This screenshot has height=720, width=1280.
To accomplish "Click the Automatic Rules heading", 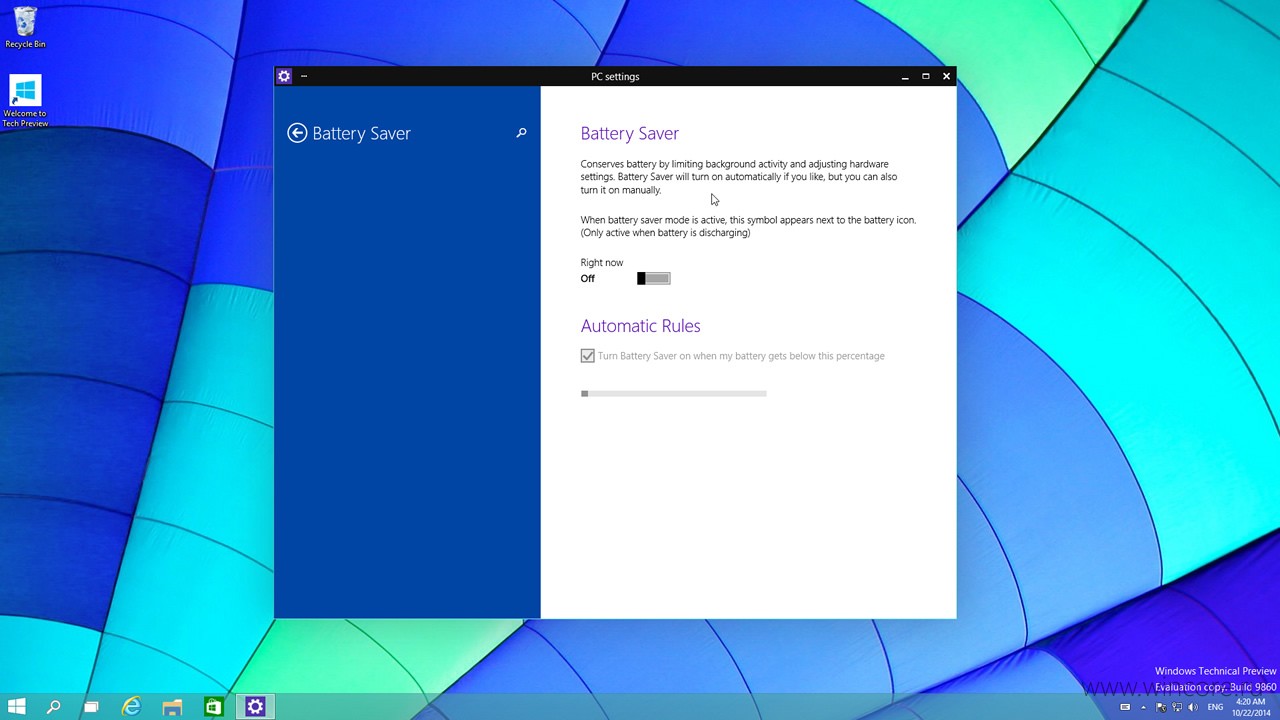I will click(641, 326).
